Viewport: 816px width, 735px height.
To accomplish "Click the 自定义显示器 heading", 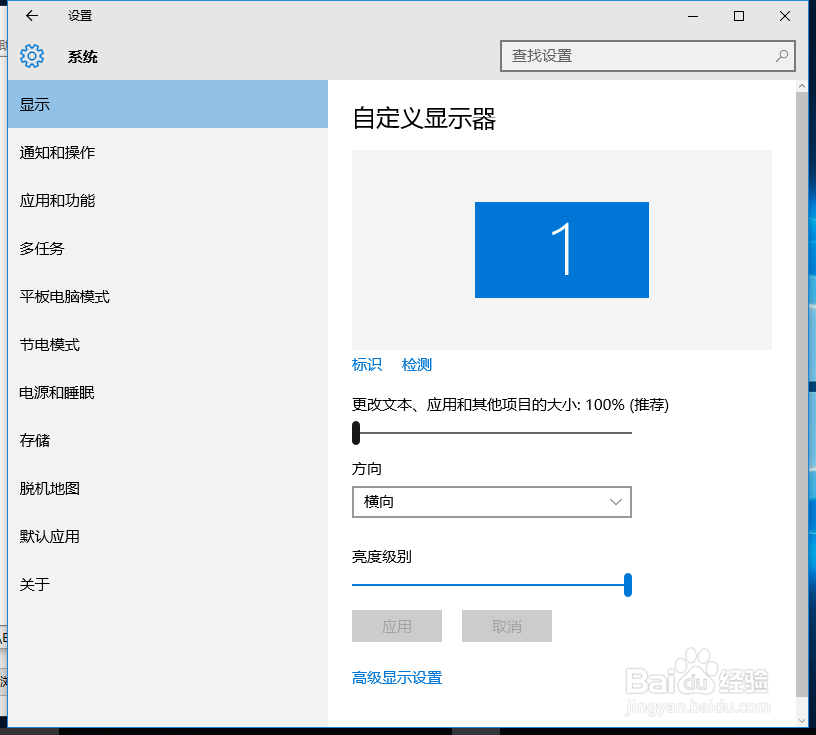I will (424, 118).
